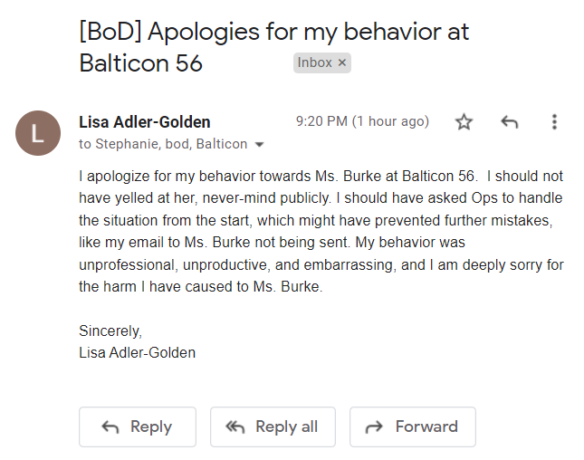
Task: Click the 'Sincerely,' closing line
Action: [110, 331]
